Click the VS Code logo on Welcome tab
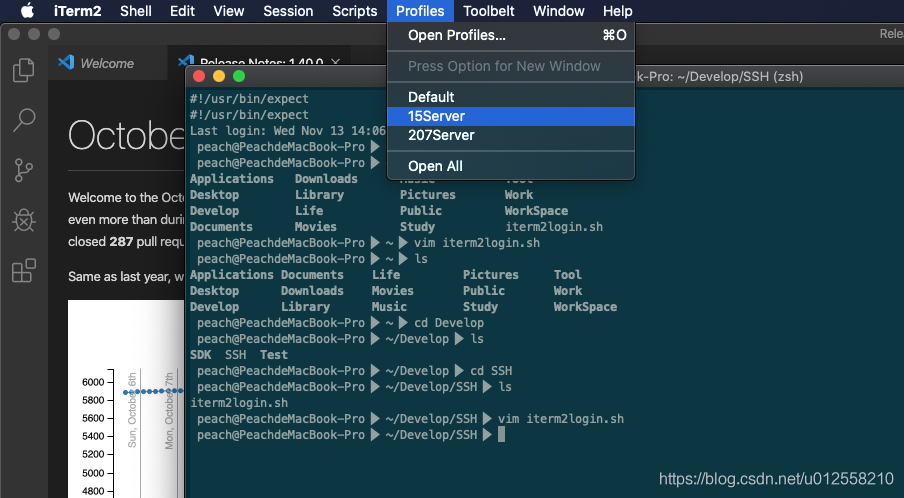This screenshot has width=904, height=498. (x=66, y=62)
